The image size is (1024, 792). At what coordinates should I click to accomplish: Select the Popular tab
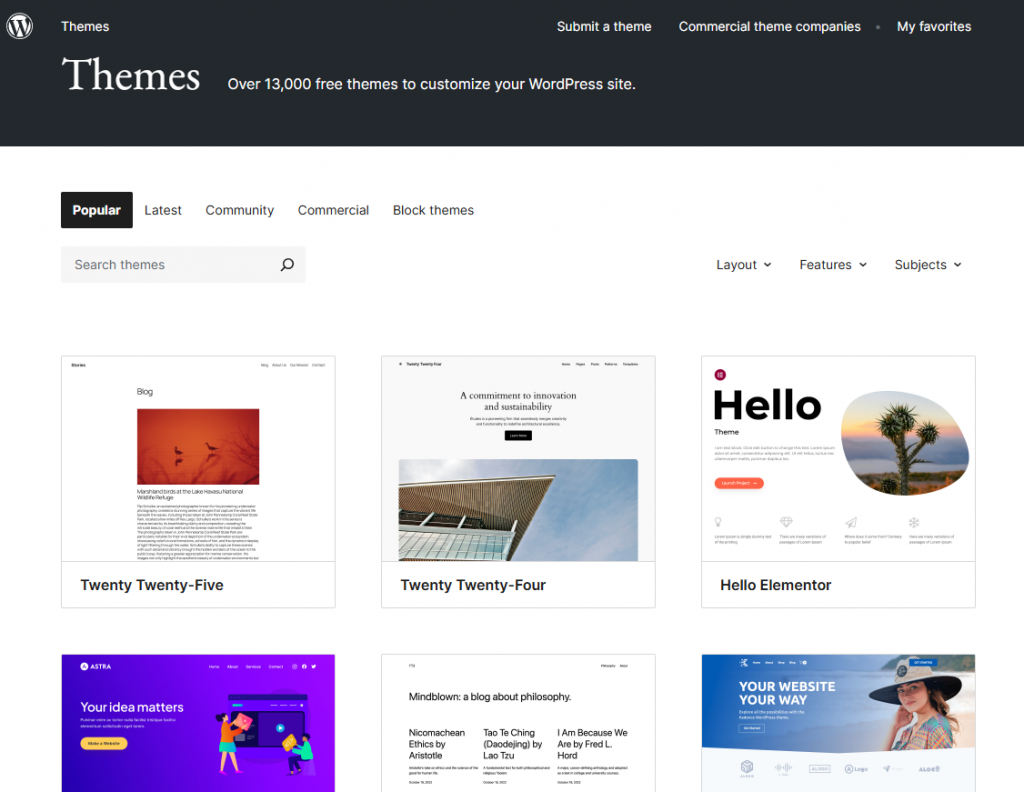[x=97, y=210]
